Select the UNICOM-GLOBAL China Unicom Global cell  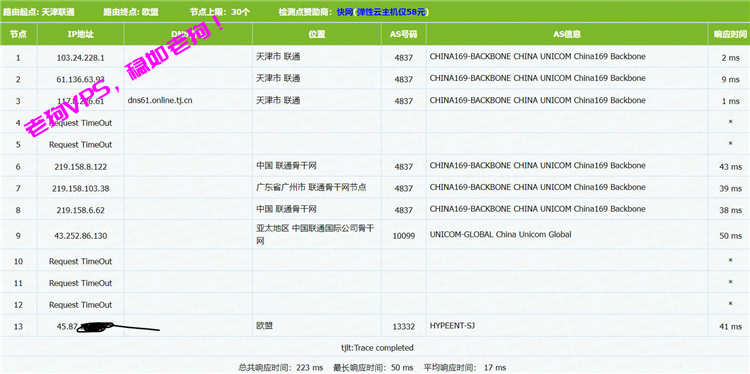coord(567,235)
